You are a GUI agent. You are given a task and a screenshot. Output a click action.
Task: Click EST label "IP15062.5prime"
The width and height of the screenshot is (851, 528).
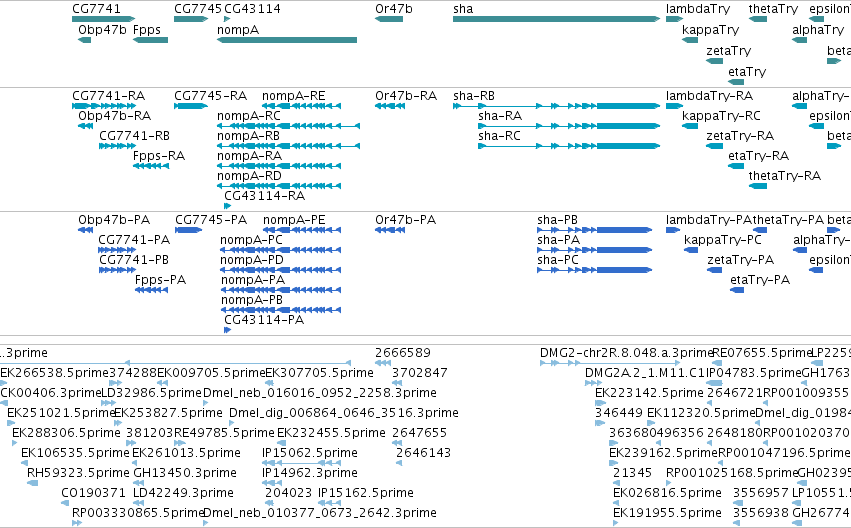click(310, 453)
